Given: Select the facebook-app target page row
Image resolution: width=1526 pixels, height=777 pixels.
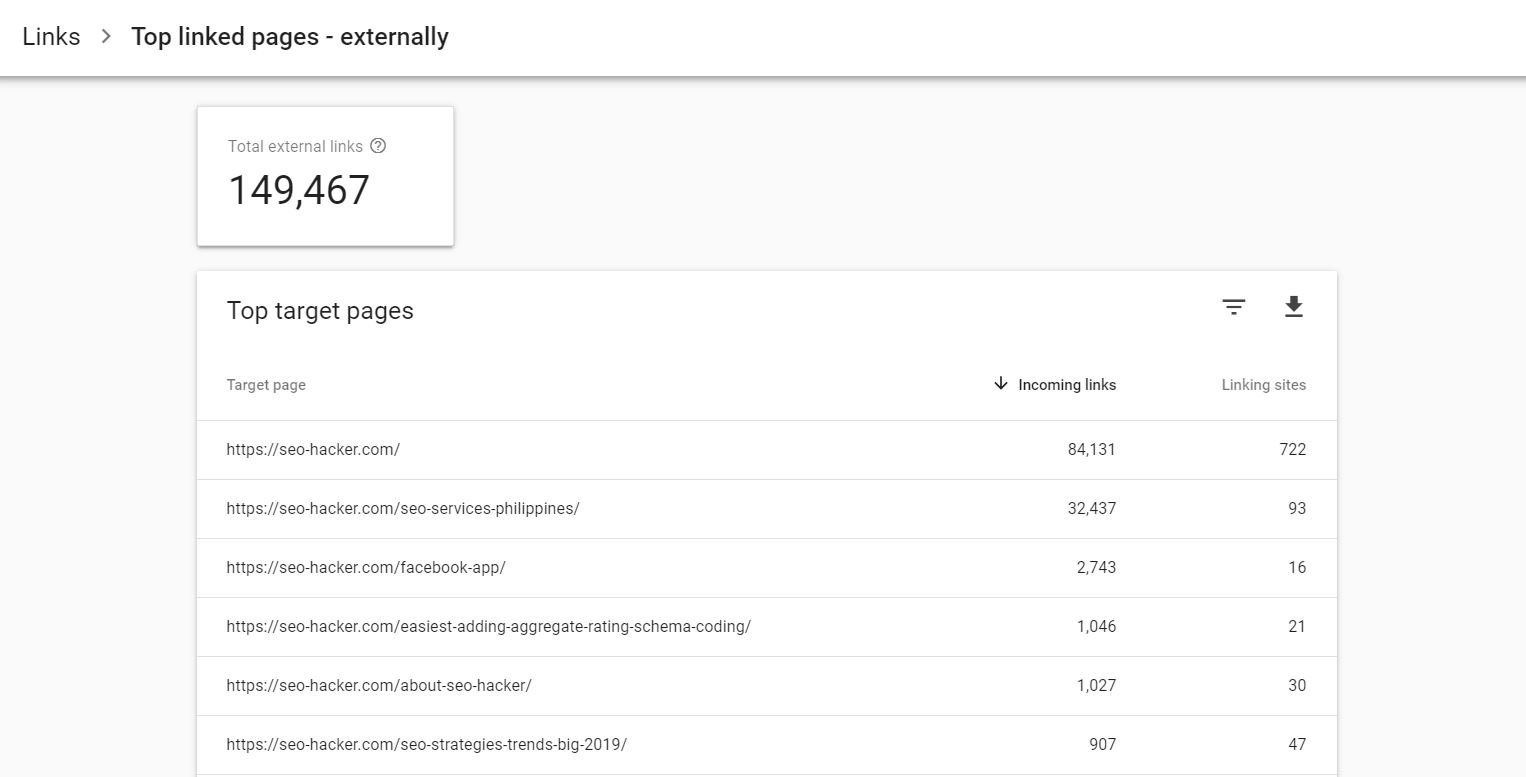Looking at the screenshot, I should point(366,568).
